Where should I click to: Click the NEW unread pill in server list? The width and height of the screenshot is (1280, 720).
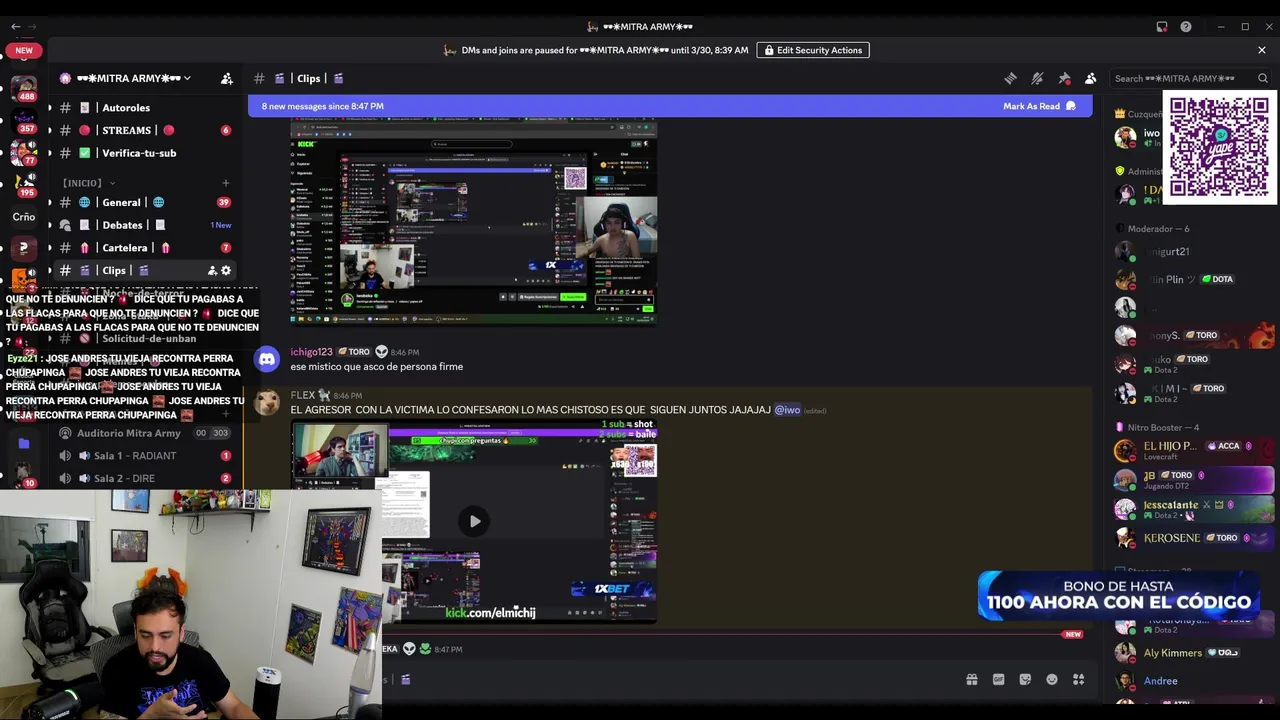coord(24,50)
